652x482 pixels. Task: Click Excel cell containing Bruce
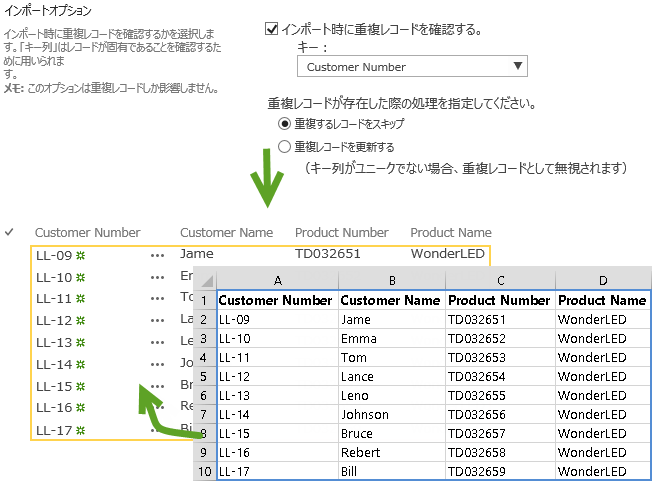pos(392,434)
